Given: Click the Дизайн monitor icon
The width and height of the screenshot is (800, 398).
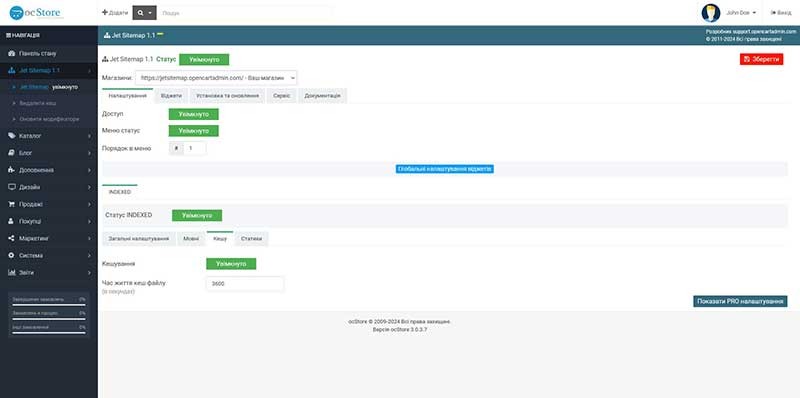Looking at the screenshot, I should point(12,187).
